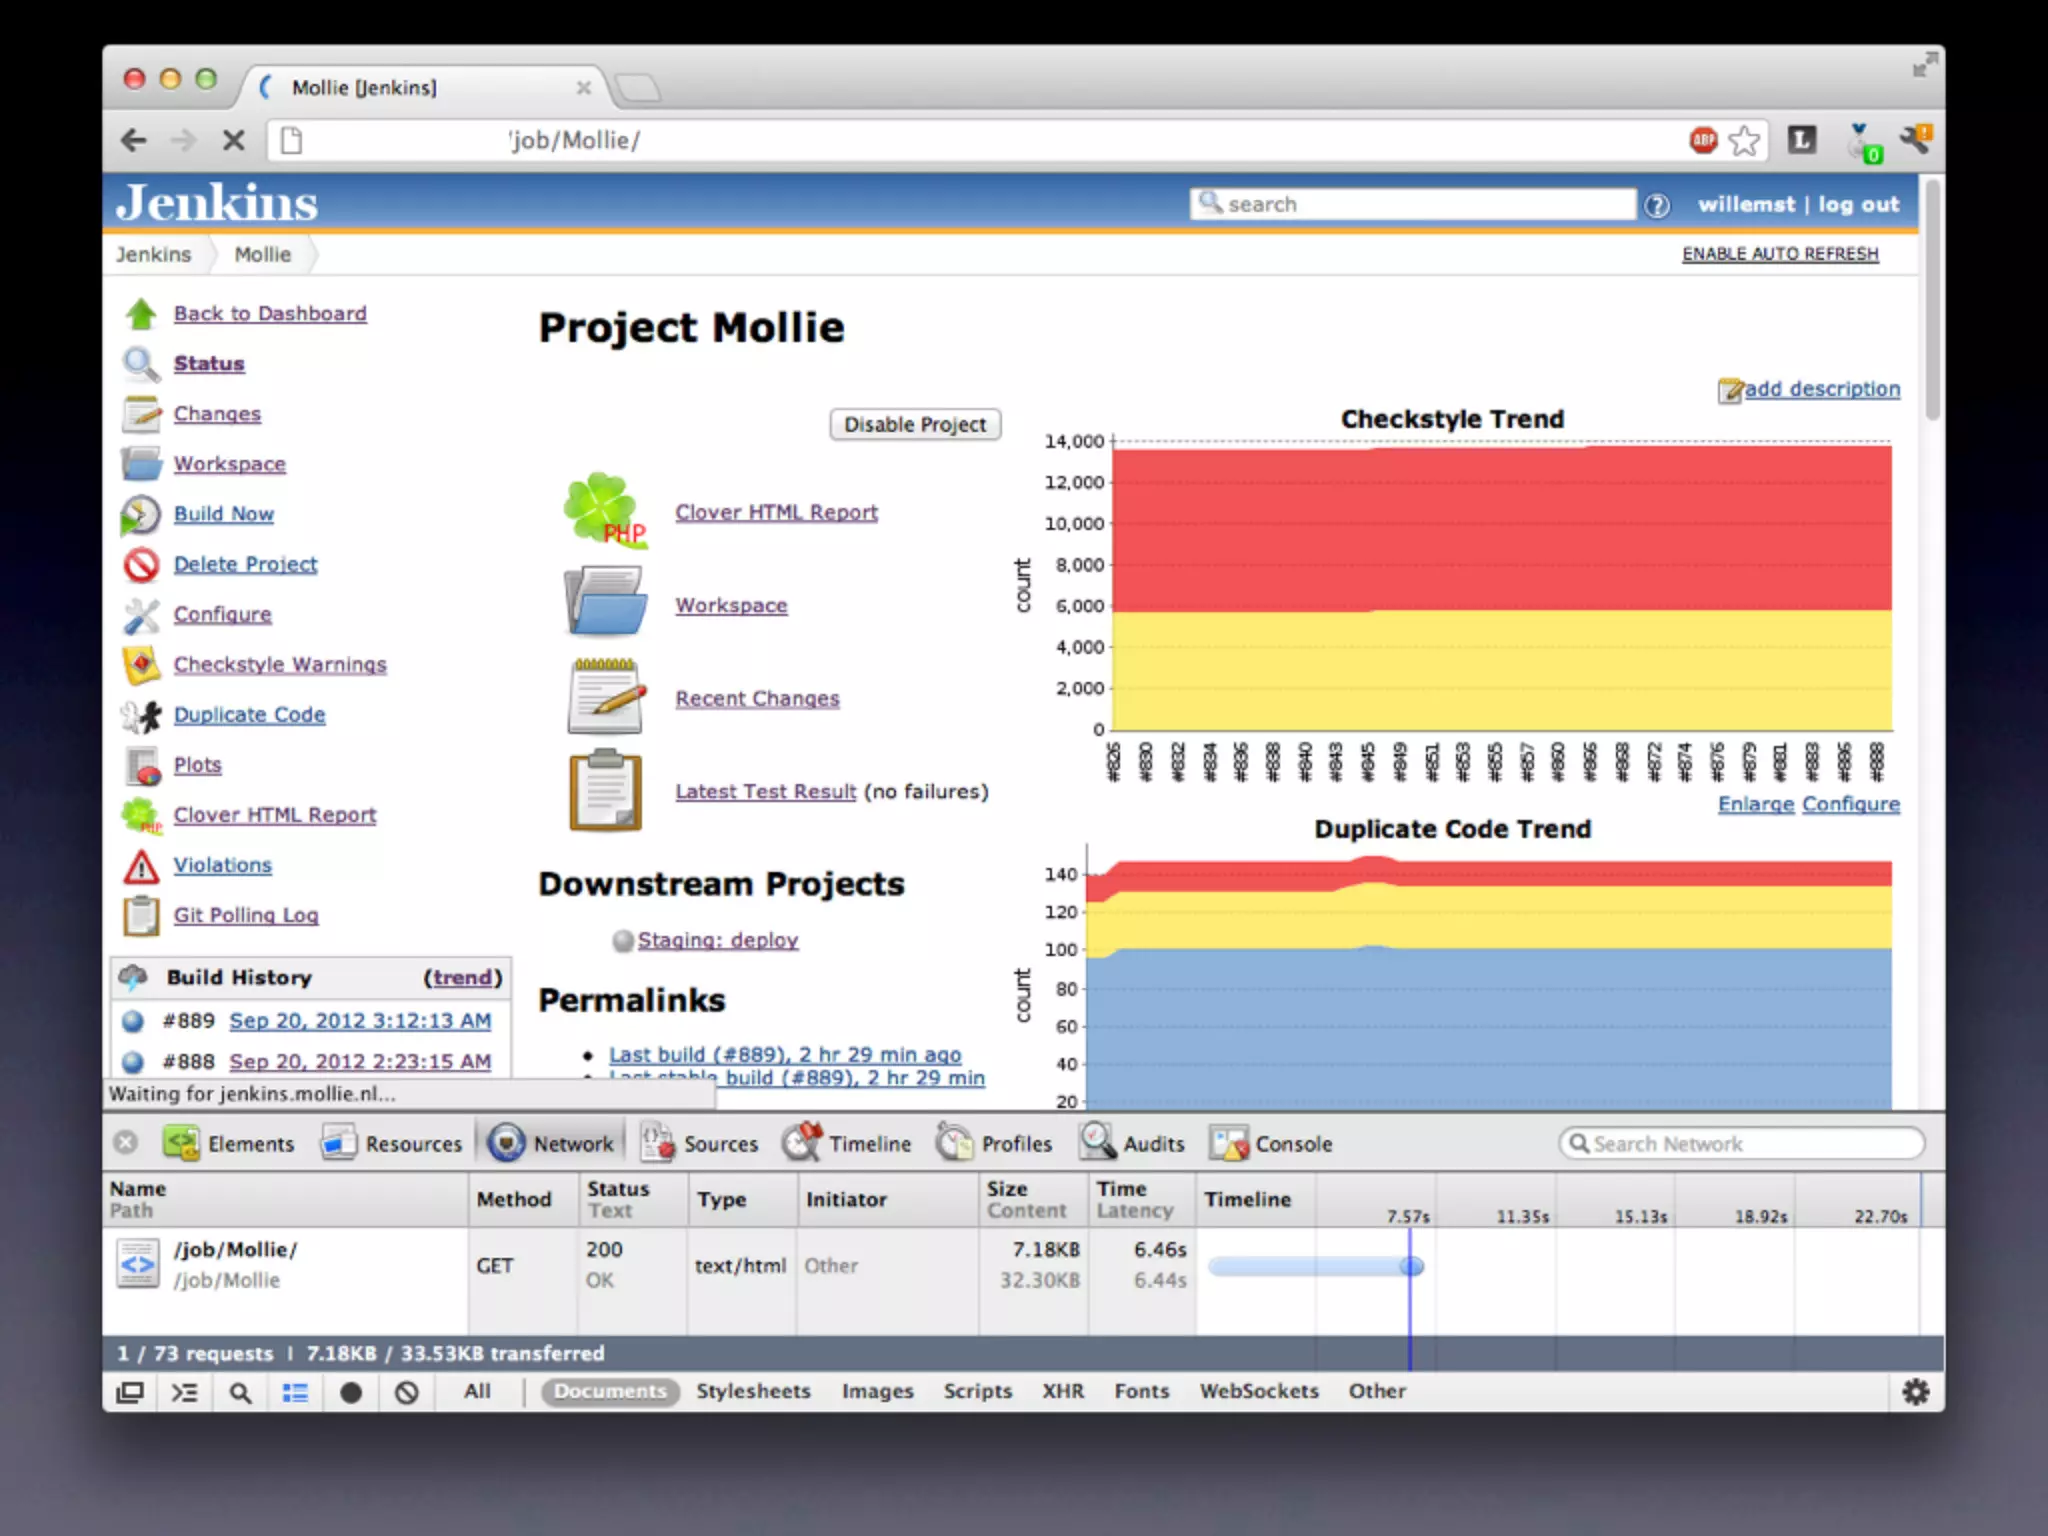Screen dimensions: 2048x1536
Task: Select the Documents network filter
Action: click(x=610, y=1391)
